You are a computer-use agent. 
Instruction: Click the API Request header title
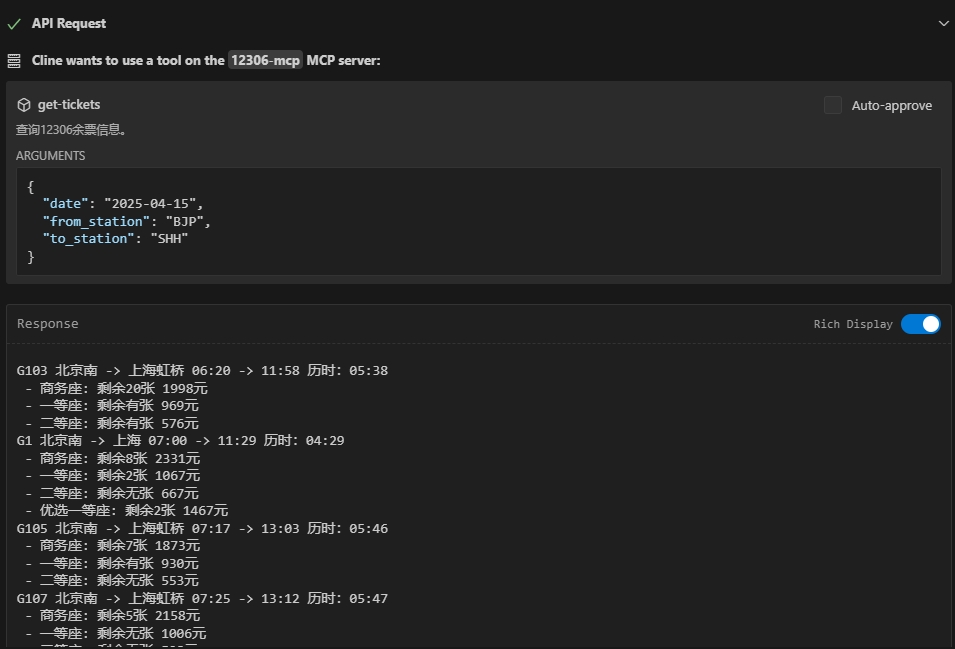click(69, 23)
